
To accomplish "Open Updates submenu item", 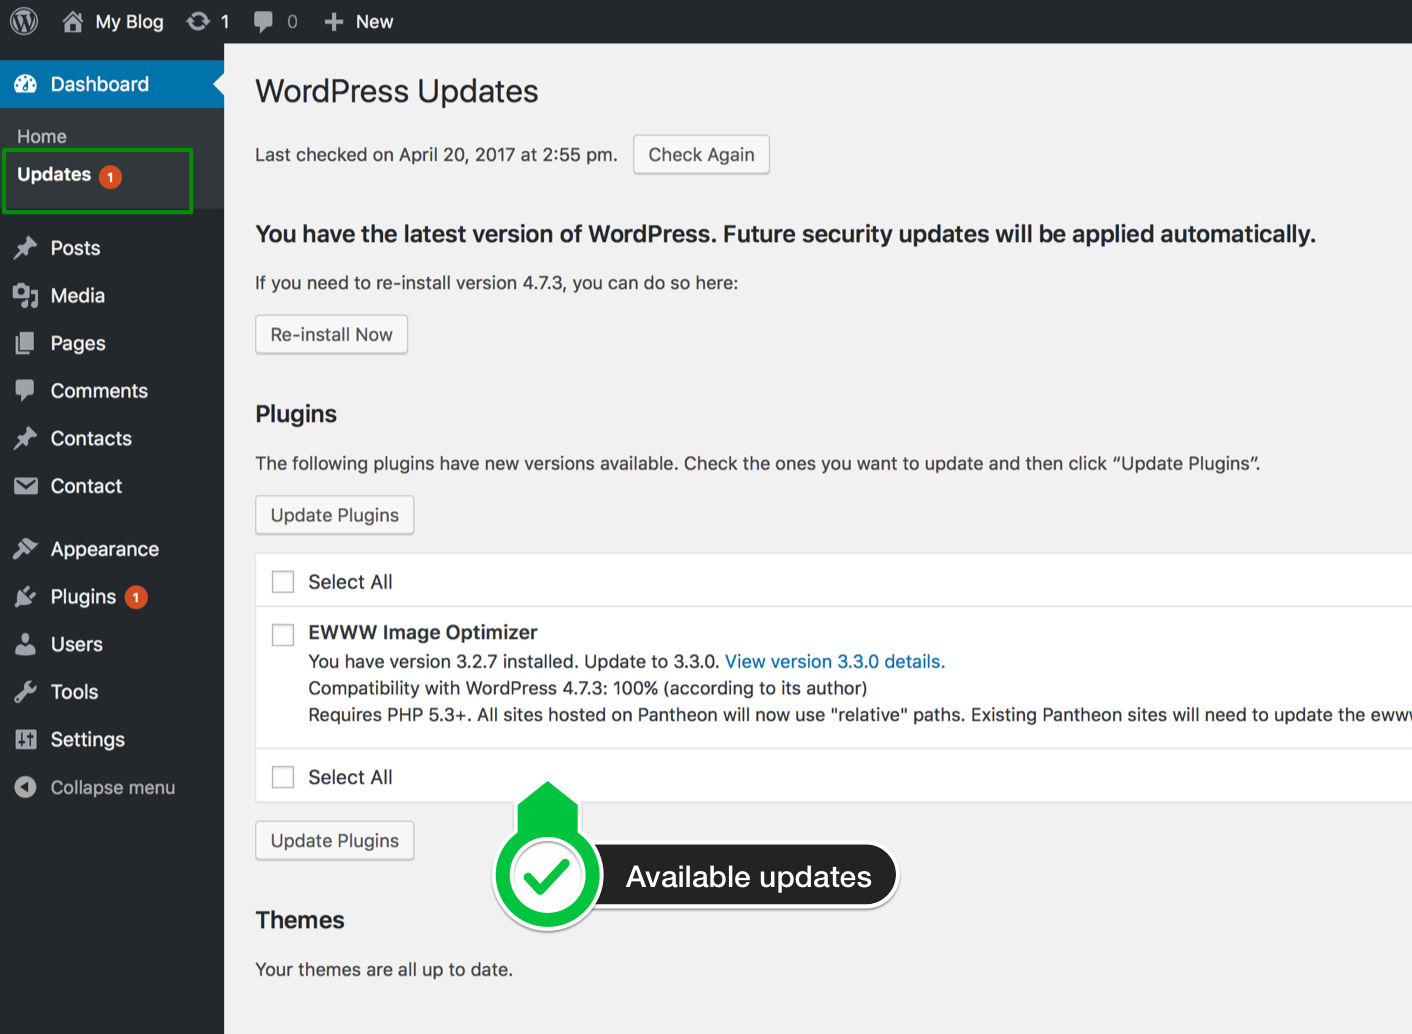I will (54, 174).
